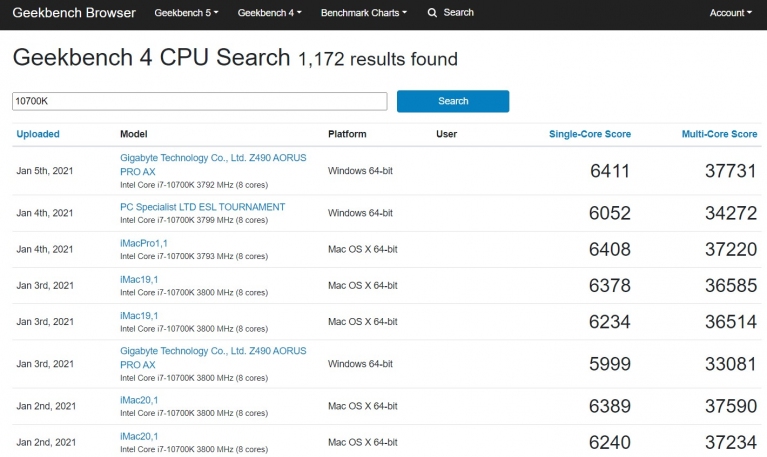The image size is (767, 457).
Task: Open the iMac19,1 result scoring 6378
Action: pyautogui.click(x=139, y=279)
